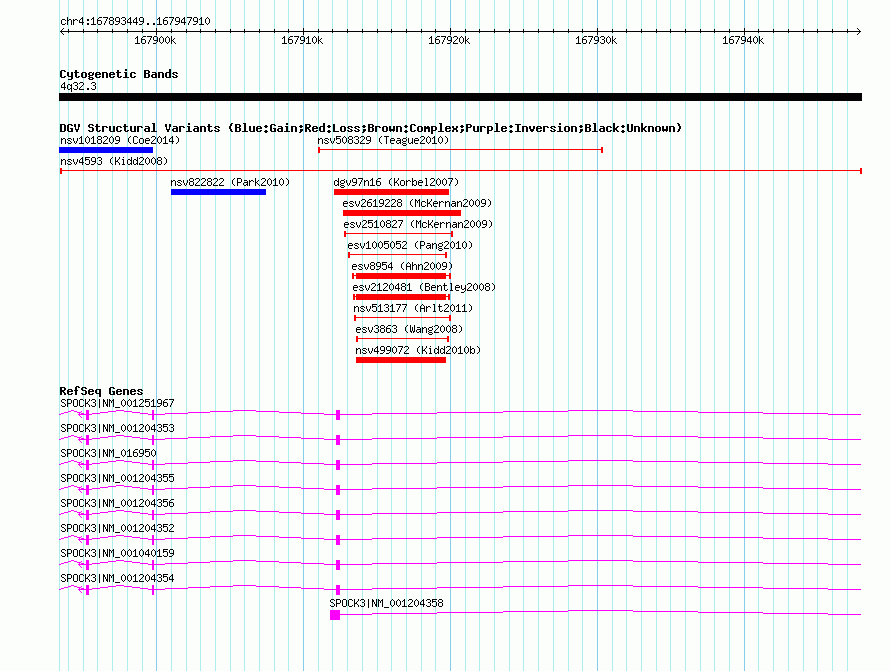Select the esv1005052 (Pang2010) variant label
890x671 pixels.
410,245
